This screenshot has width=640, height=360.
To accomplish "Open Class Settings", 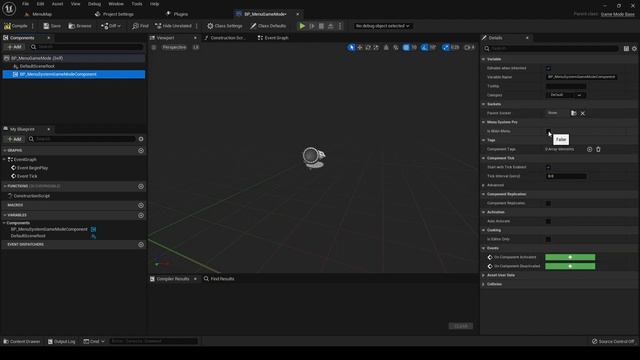I will point(224,26).
